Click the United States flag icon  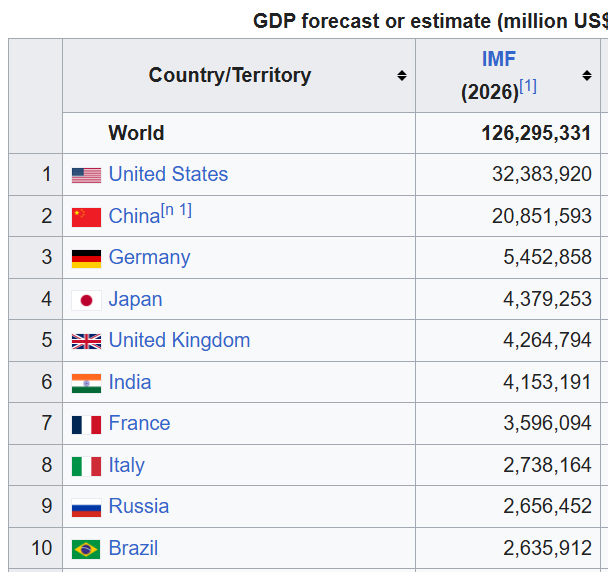click(x=86, y=175)
